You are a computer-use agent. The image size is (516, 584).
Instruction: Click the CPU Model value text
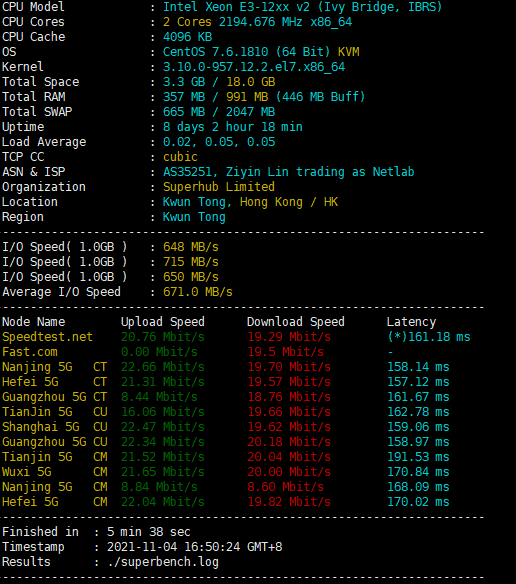click(x=302, y=7)
